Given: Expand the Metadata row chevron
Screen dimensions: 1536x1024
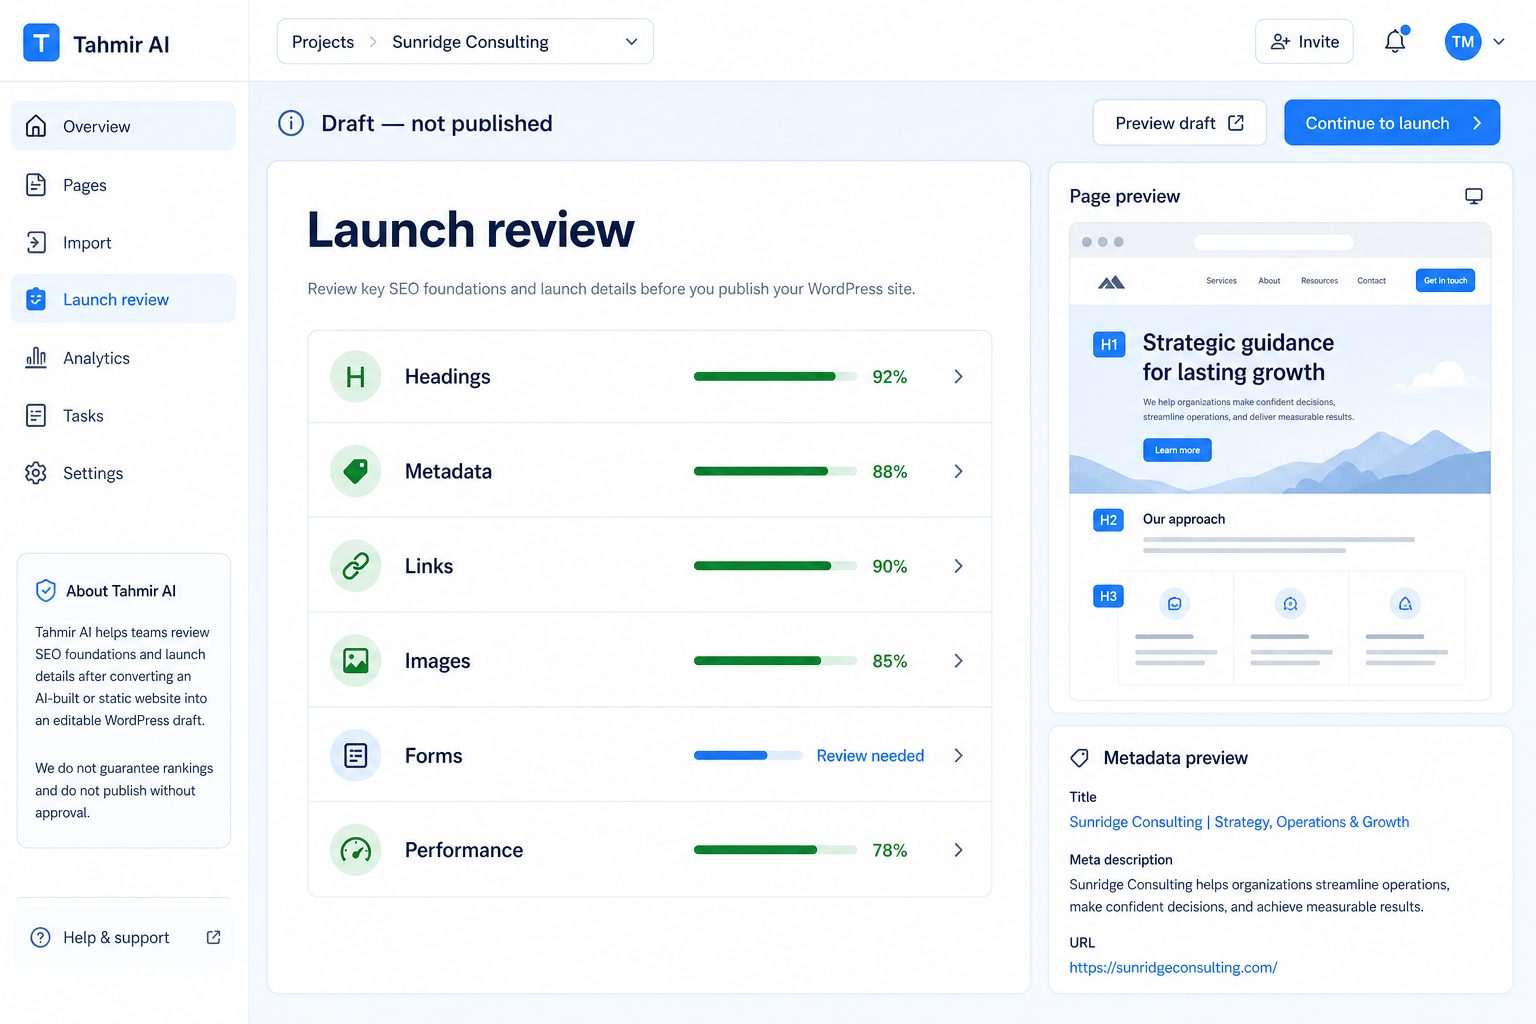Looking at the screenshot, I should click(x=958, y=471).
